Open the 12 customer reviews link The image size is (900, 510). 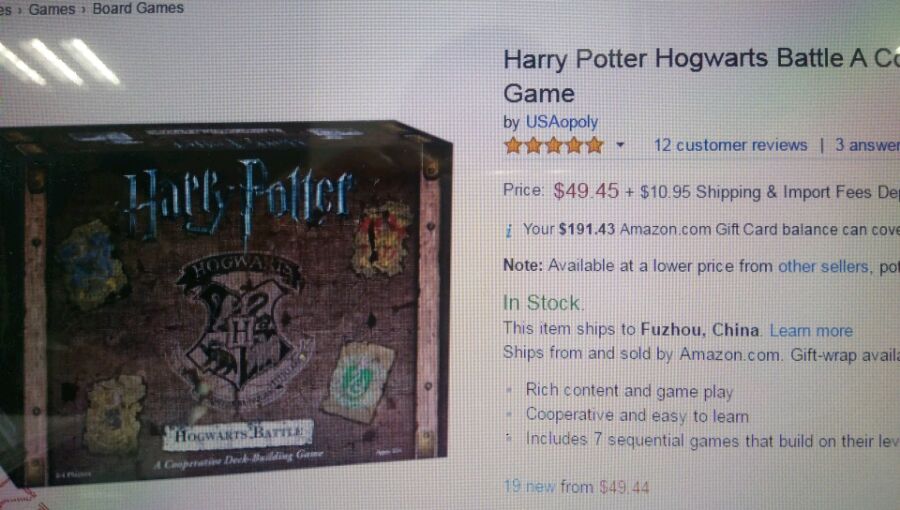[730, 145]
